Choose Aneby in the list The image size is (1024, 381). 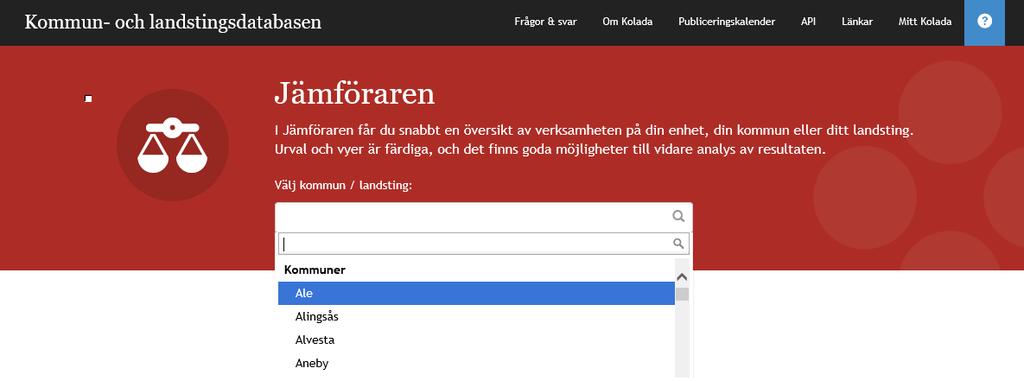tap(476, 364)
